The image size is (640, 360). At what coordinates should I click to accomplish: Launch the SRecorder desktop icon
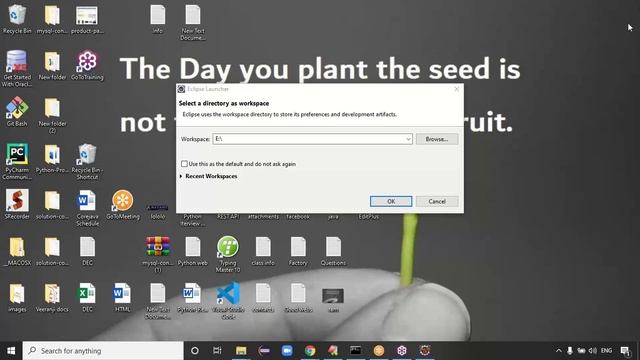17,205
